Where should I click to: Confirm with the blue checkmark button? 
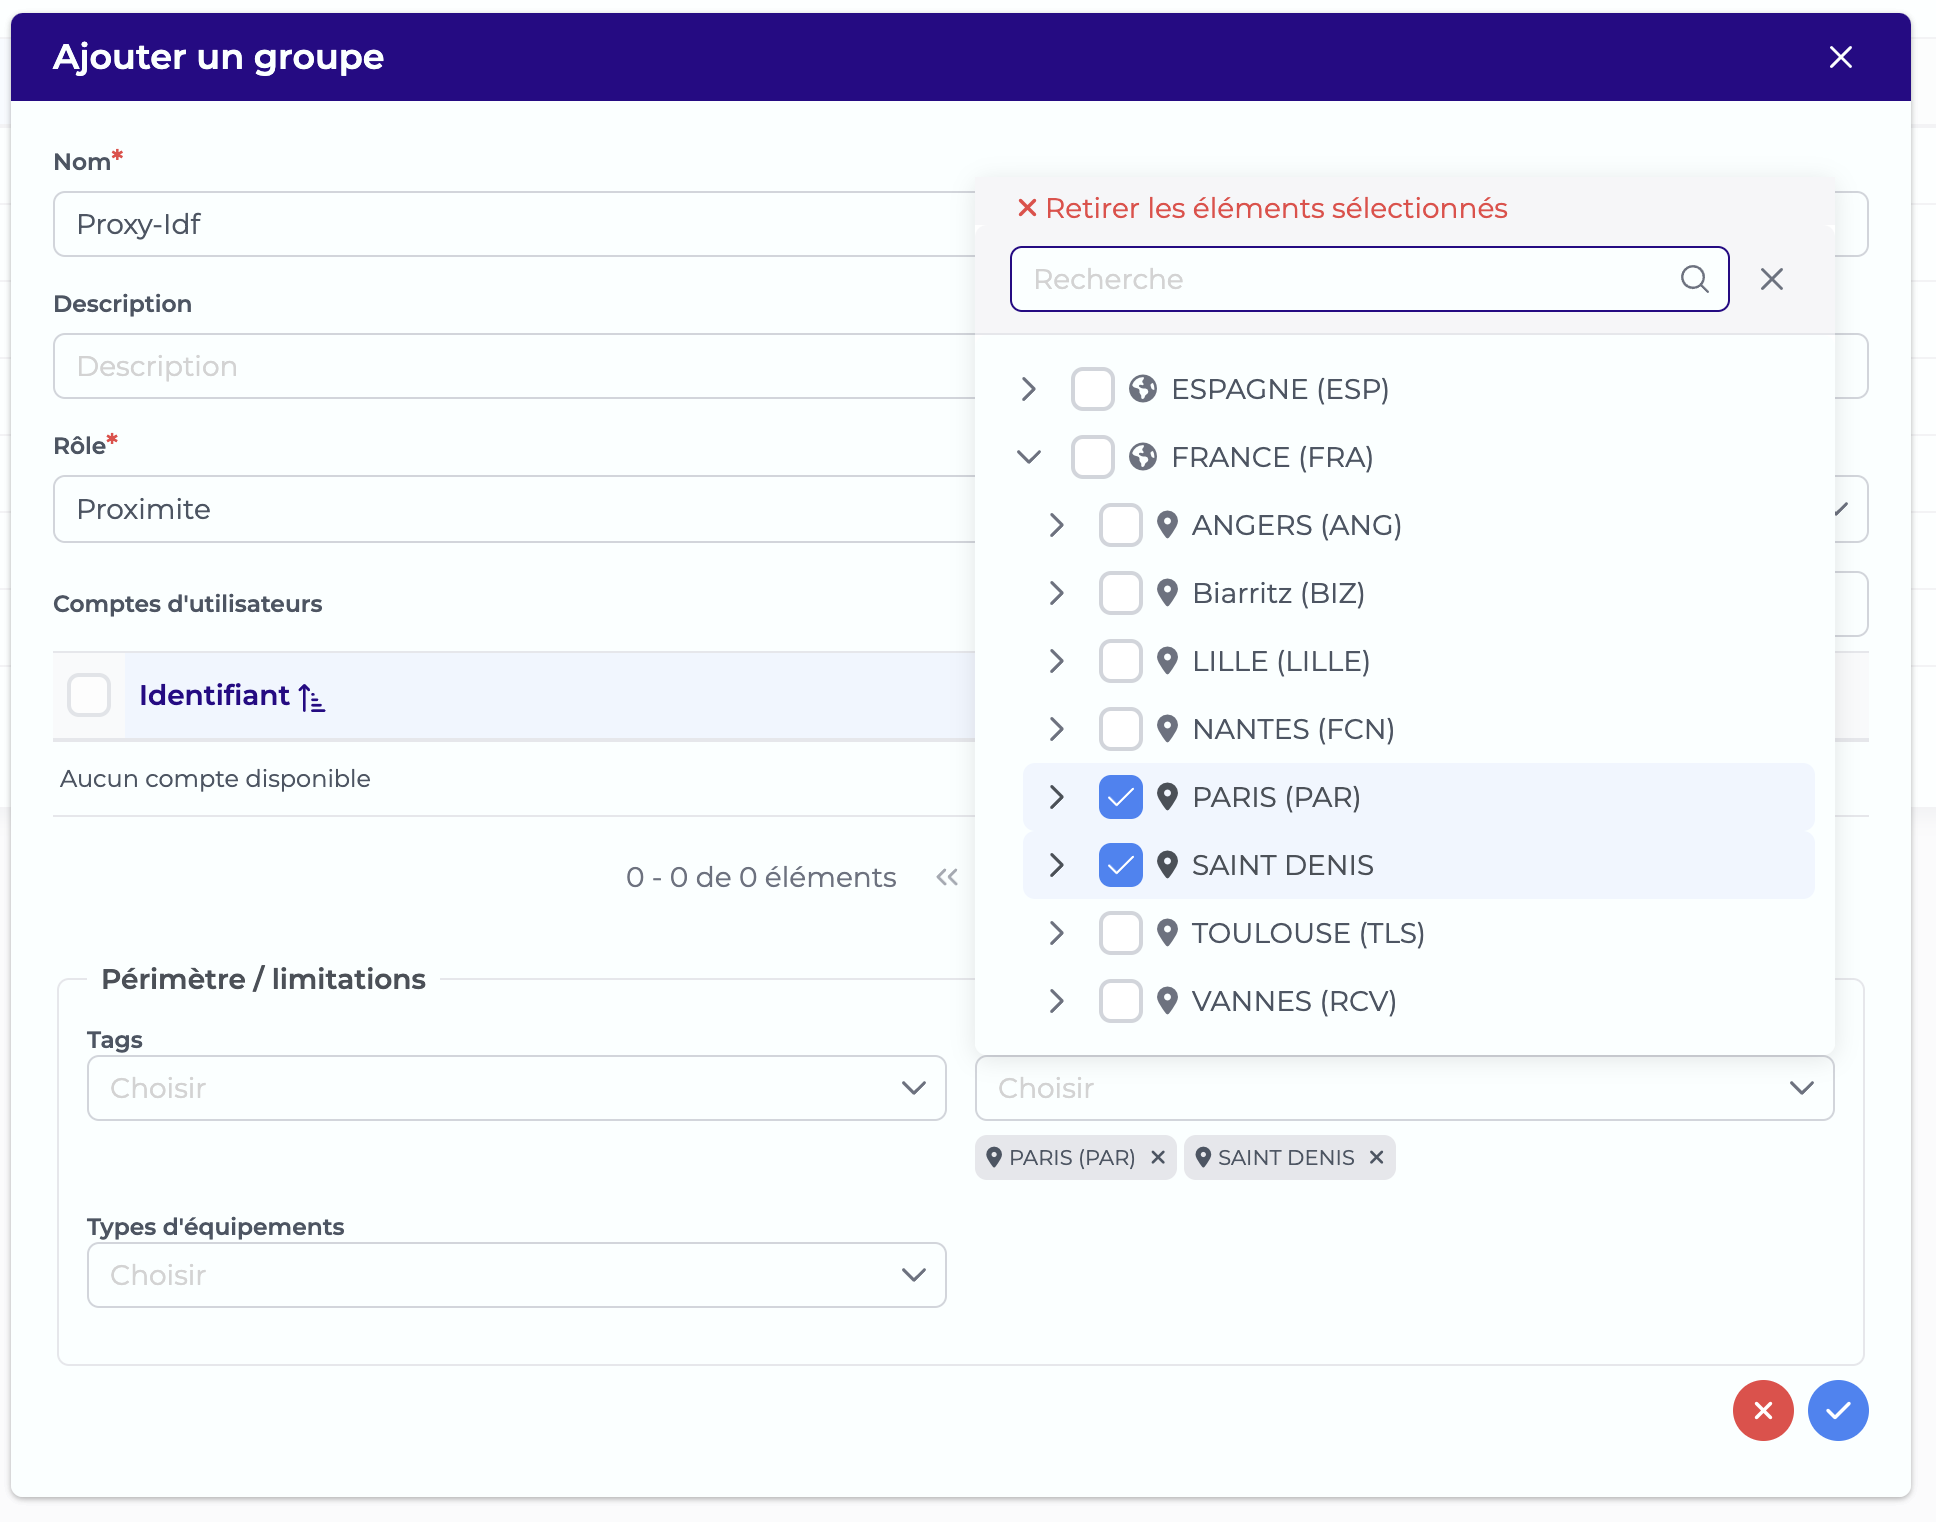point(1838,1410)
